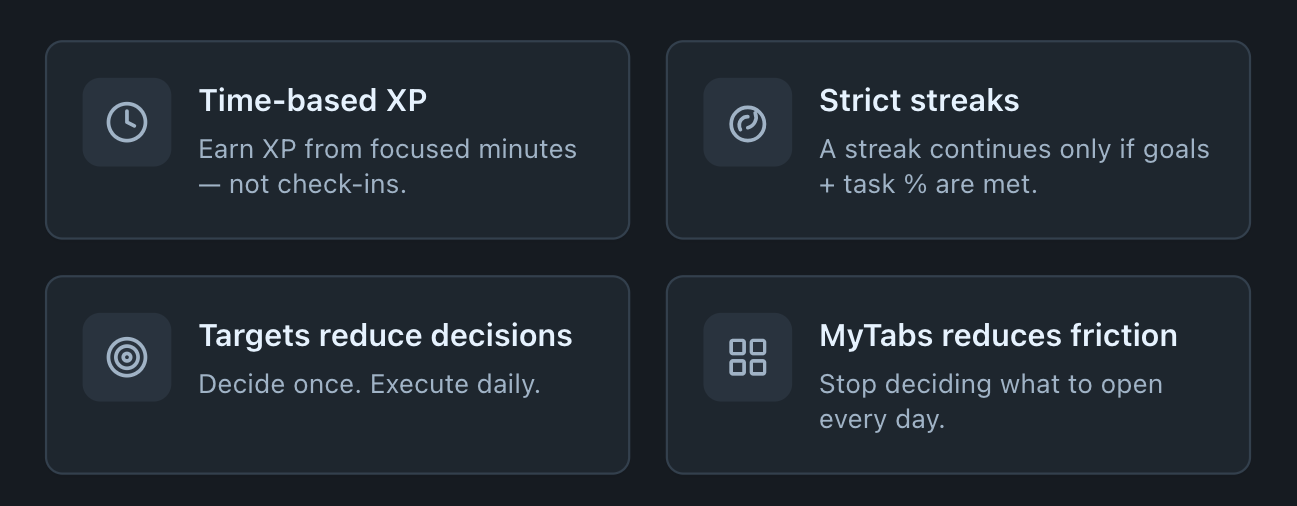
Task: Click the clock icon for Time-based XP
Action: tap(127, 122)
